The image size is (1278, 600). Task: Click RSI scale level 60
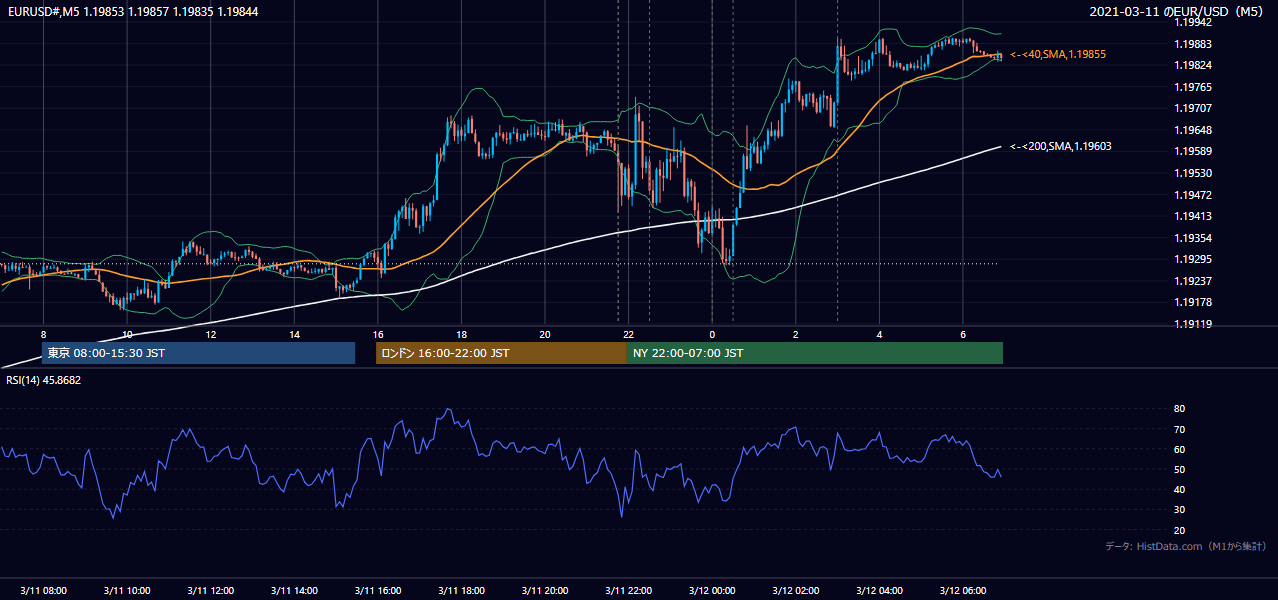(x=1179, y=449)
